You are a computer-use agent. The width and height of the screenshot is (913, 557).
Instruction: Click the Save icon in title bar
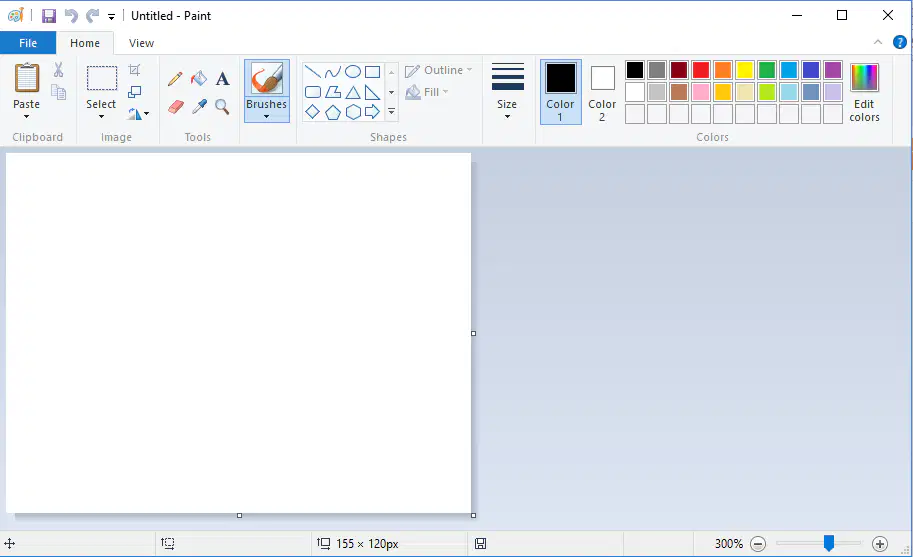coord(49,16)
